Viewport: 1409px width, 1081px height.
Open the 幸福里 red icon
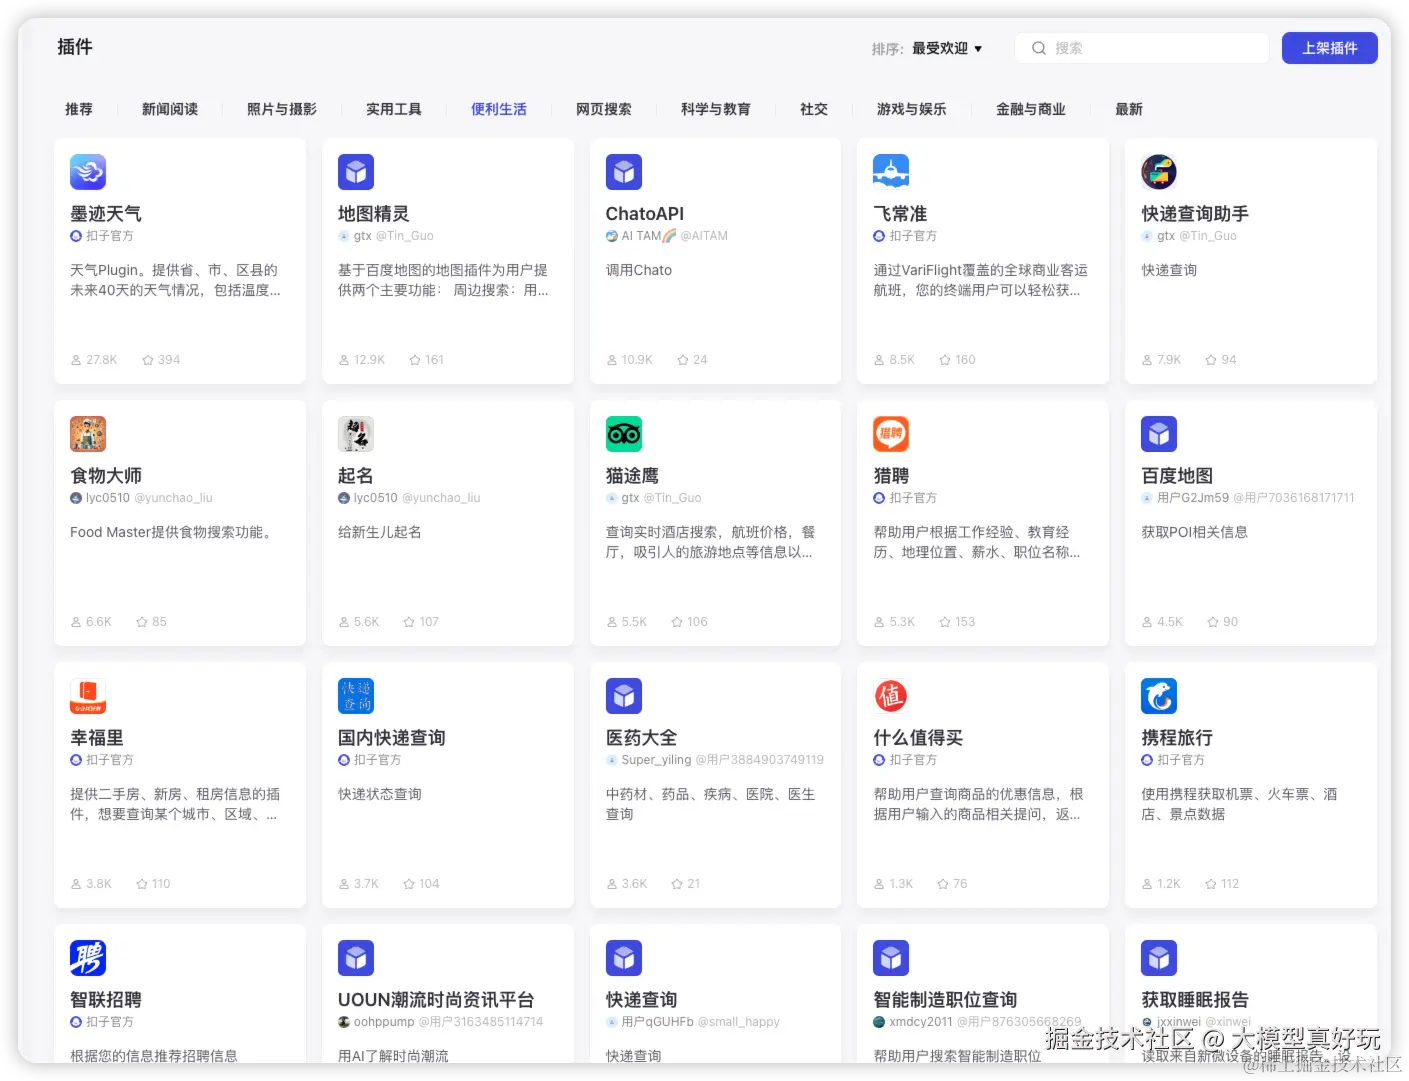[x=88, y=696]
